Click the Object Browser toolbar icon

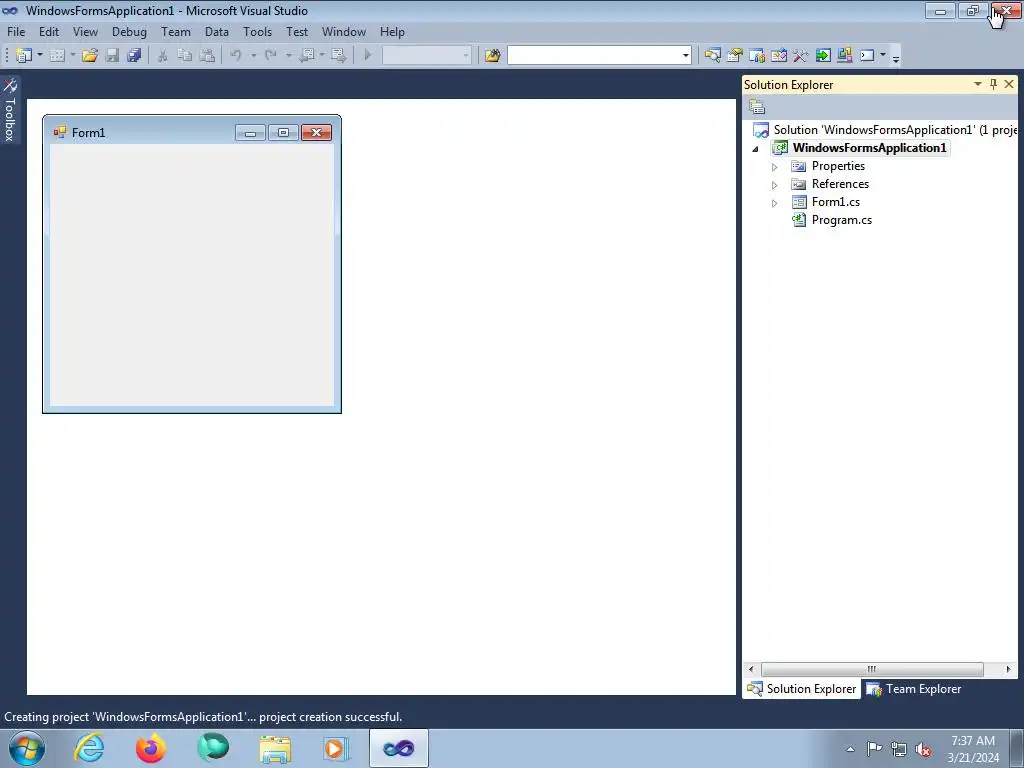point(757,56)
